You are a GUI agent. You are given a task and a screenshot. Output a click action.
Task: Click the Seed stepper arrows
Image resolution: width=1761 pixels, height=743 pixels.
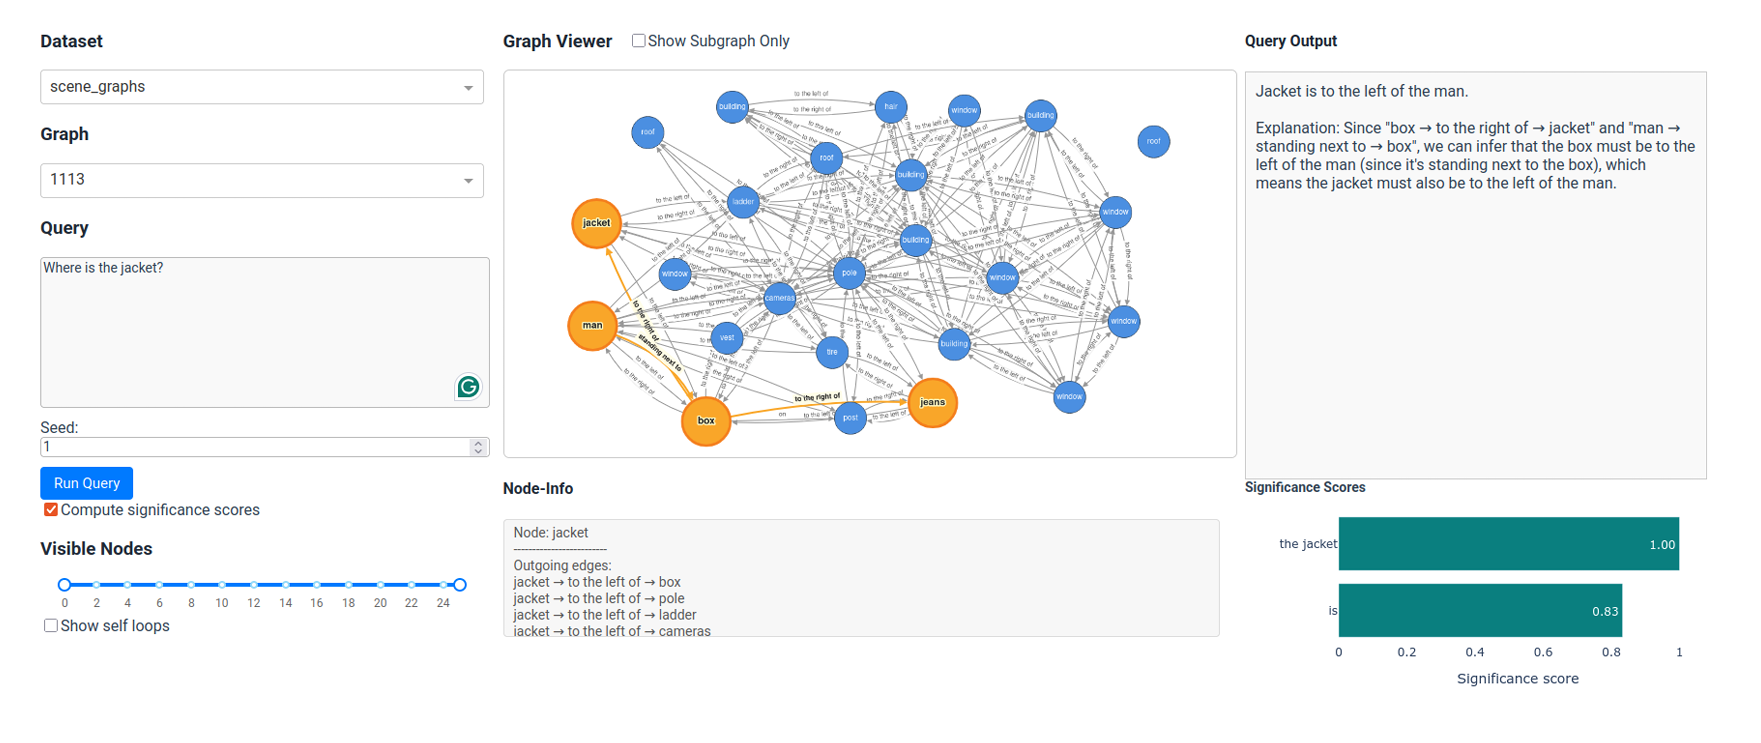tap(478, 447)
